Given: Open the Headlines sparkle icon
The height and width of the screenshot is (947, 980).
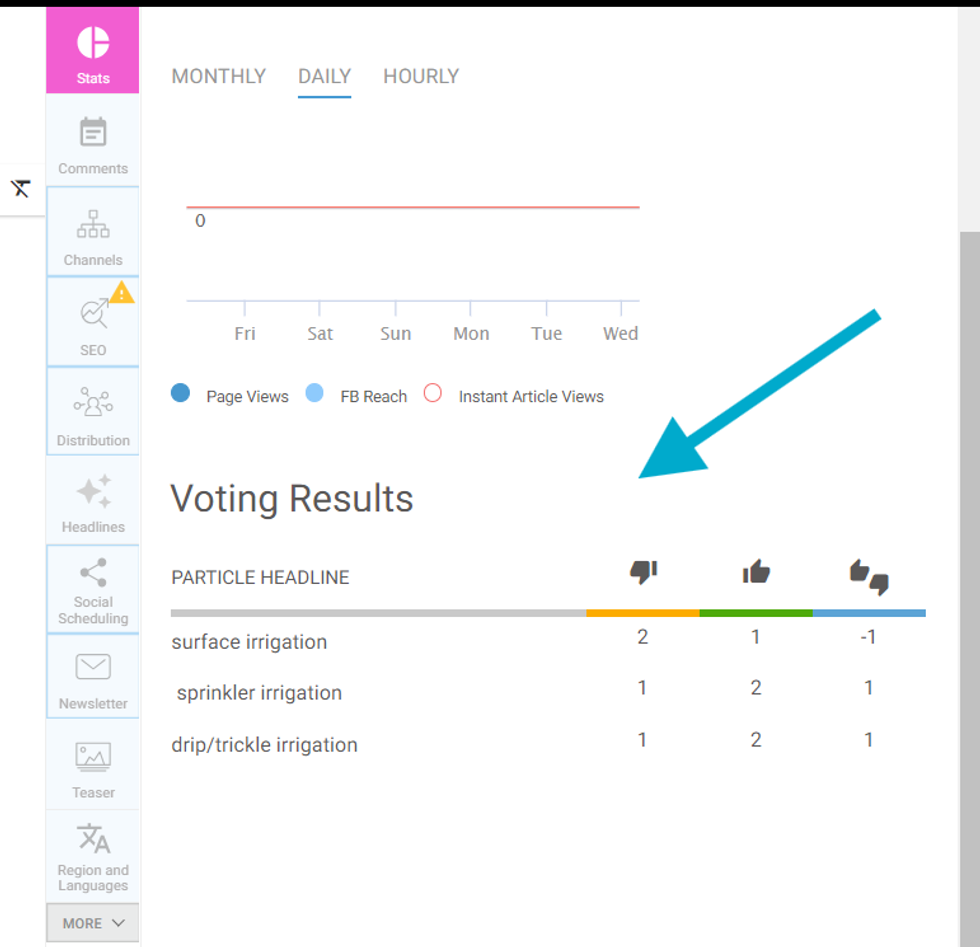Looking at the screenshot, I should [x=93, y=492].
